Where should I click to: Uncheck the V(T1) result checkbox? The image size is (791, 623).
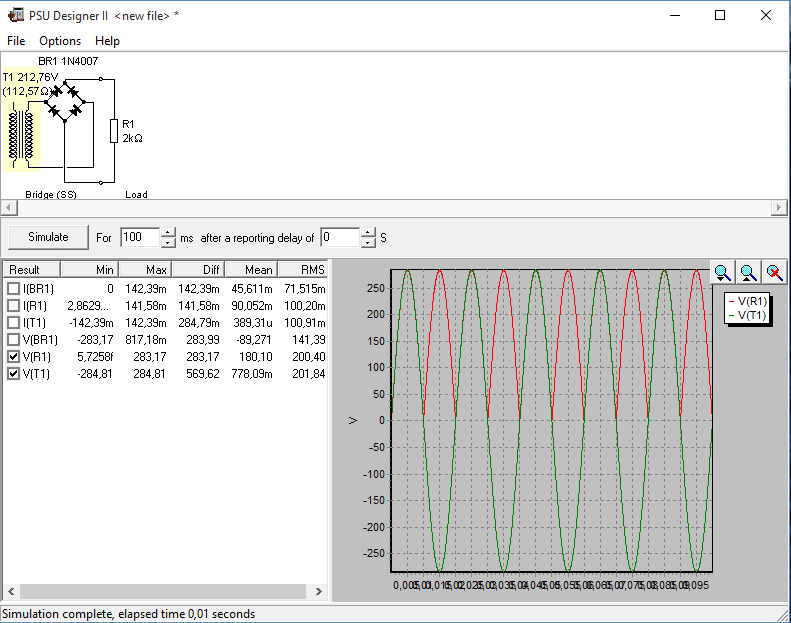pos(13,373)
